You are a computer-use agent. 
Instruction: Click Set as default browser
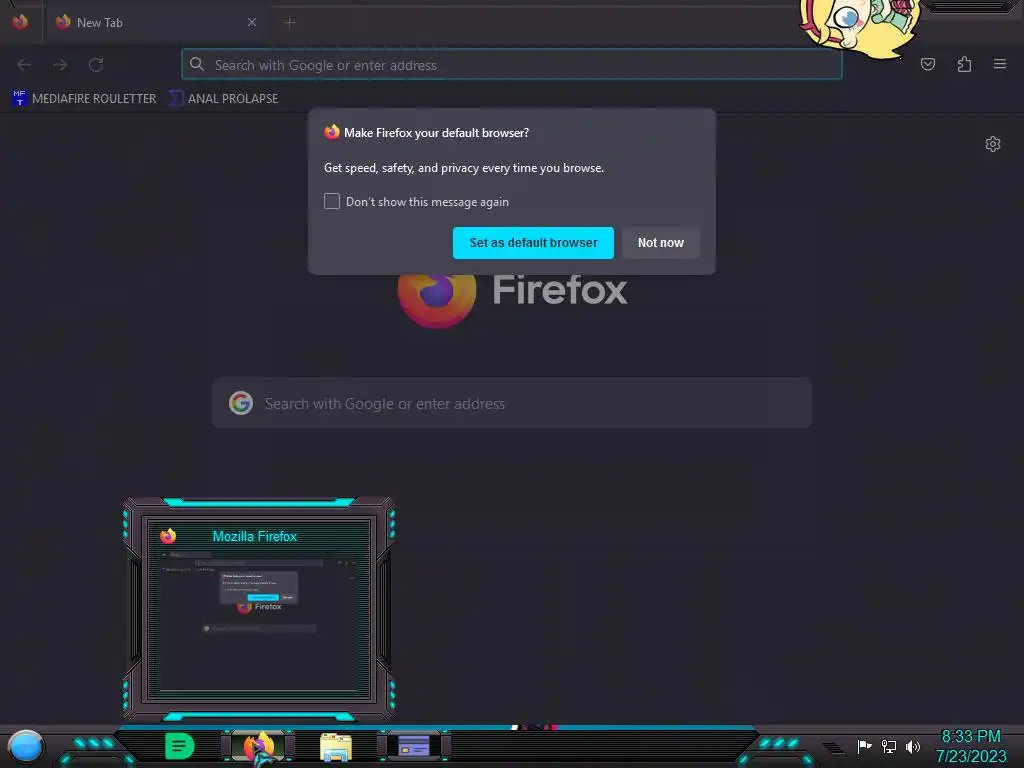pos(533,243)
